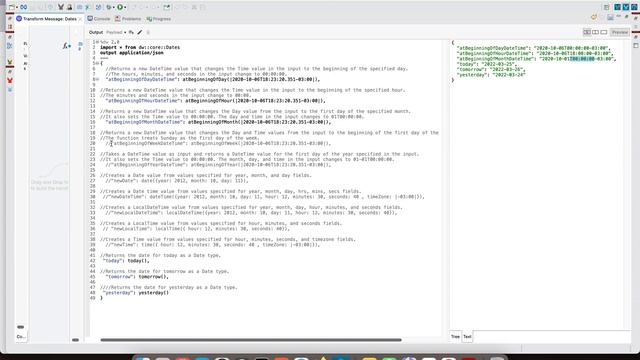640x360 pixels.
Task: Click the external-window icon in top toolbar
Action: [167, 7]
